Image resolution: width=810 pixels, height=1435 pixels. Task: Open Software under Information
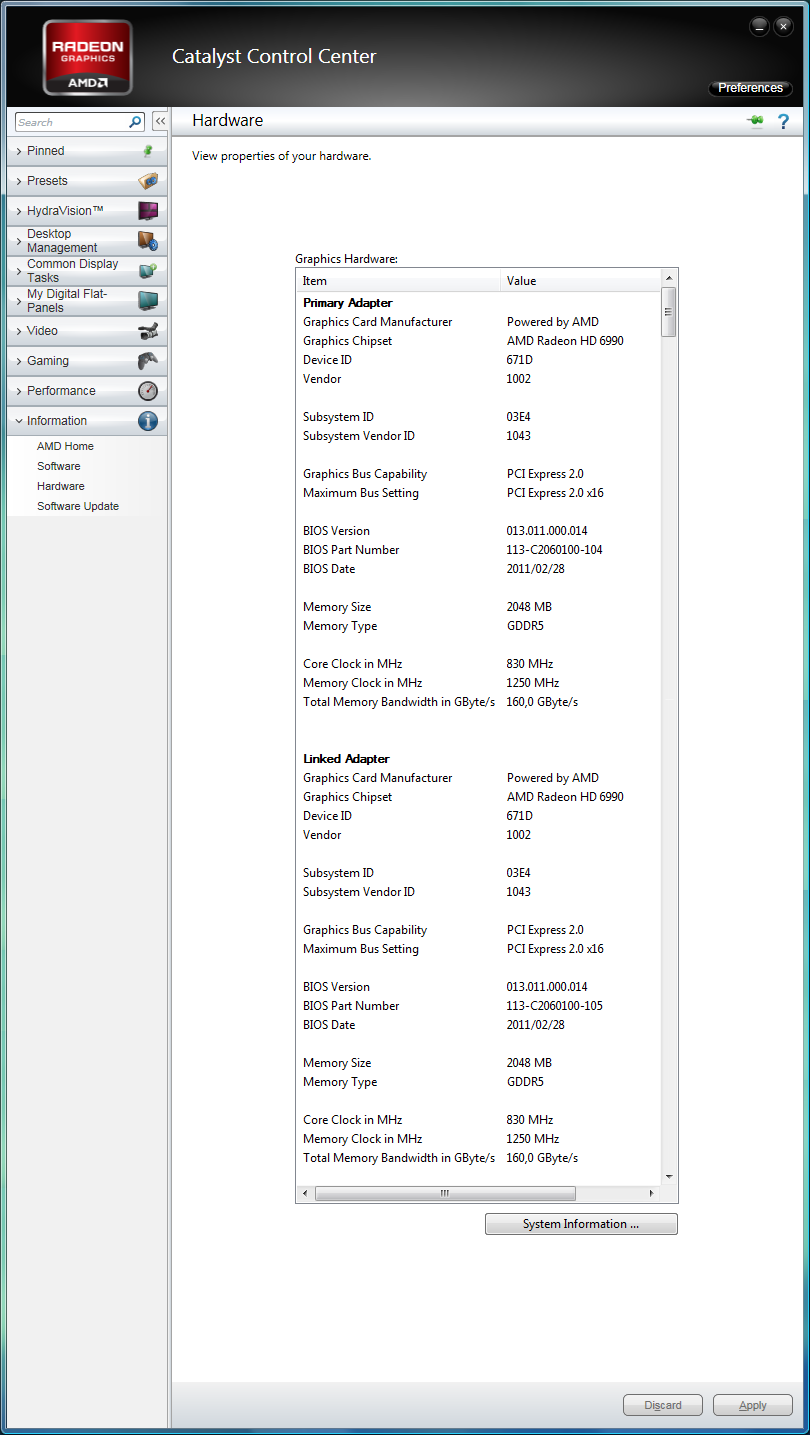click(59, 466)
